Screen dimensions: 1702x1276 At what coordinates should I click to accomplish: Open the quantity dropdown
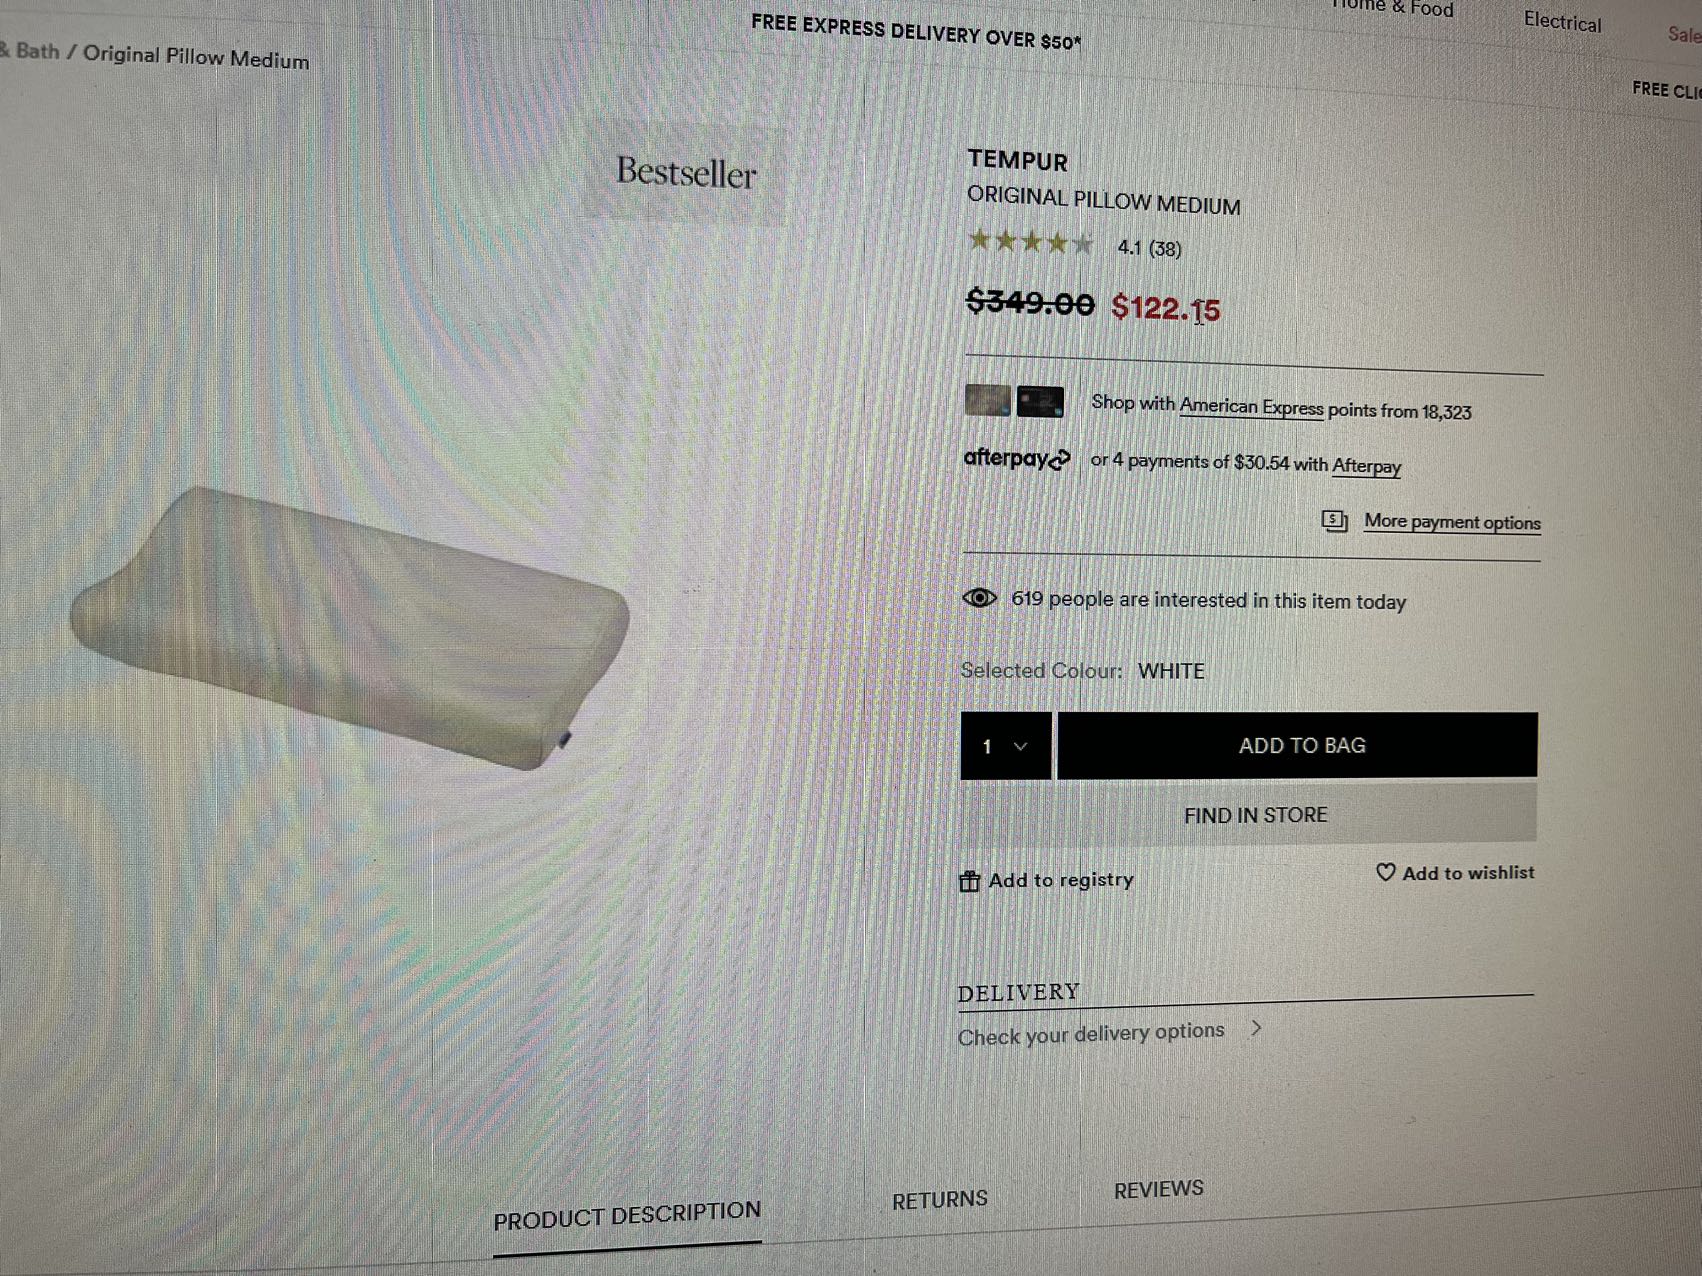coord(1006,746)
